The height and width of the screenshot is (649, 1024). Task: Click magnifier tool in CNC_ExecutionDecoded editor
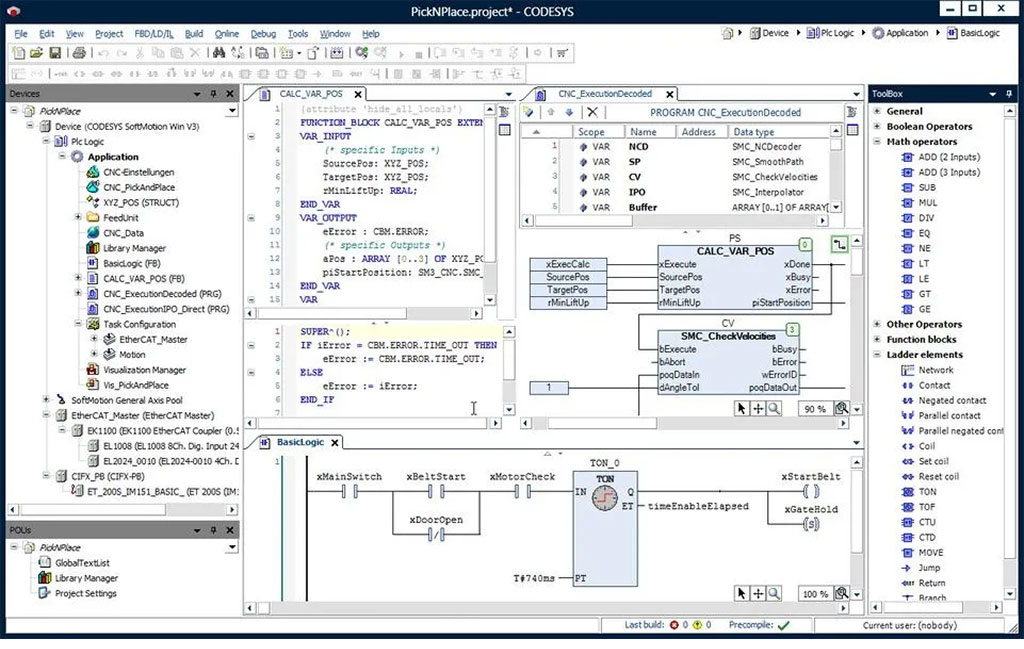coord(774,408)
